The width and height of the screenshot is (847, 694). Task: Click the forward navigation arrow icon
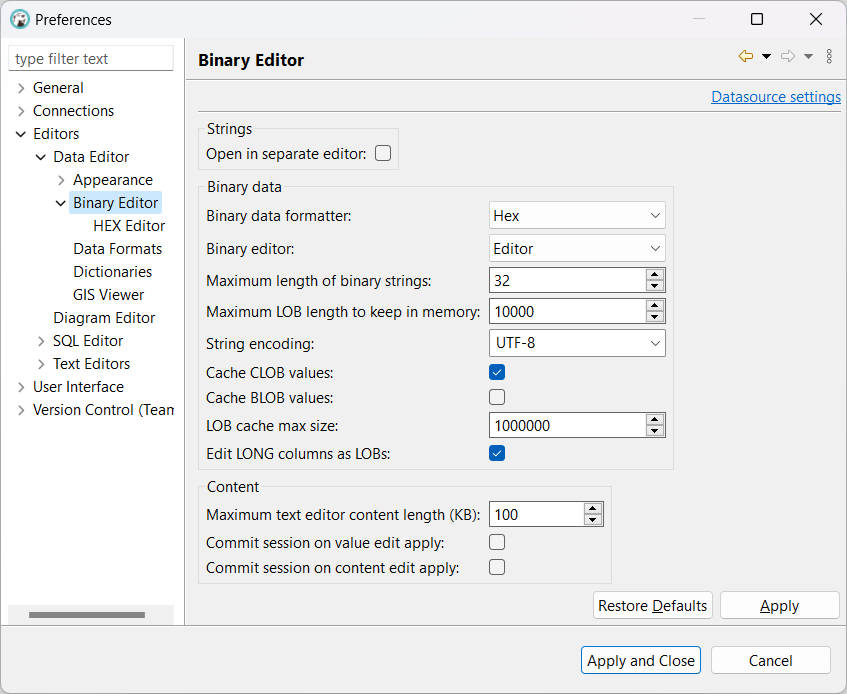[788, 57]
